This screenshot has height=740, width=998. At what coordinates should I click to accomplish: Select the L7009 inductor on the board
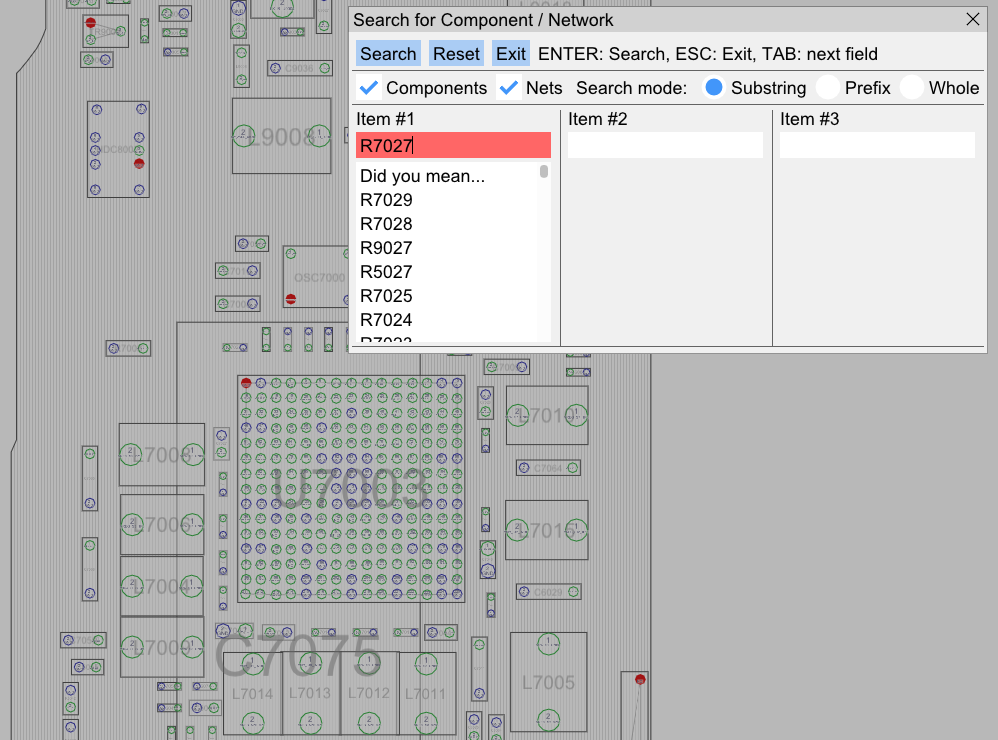162,647
